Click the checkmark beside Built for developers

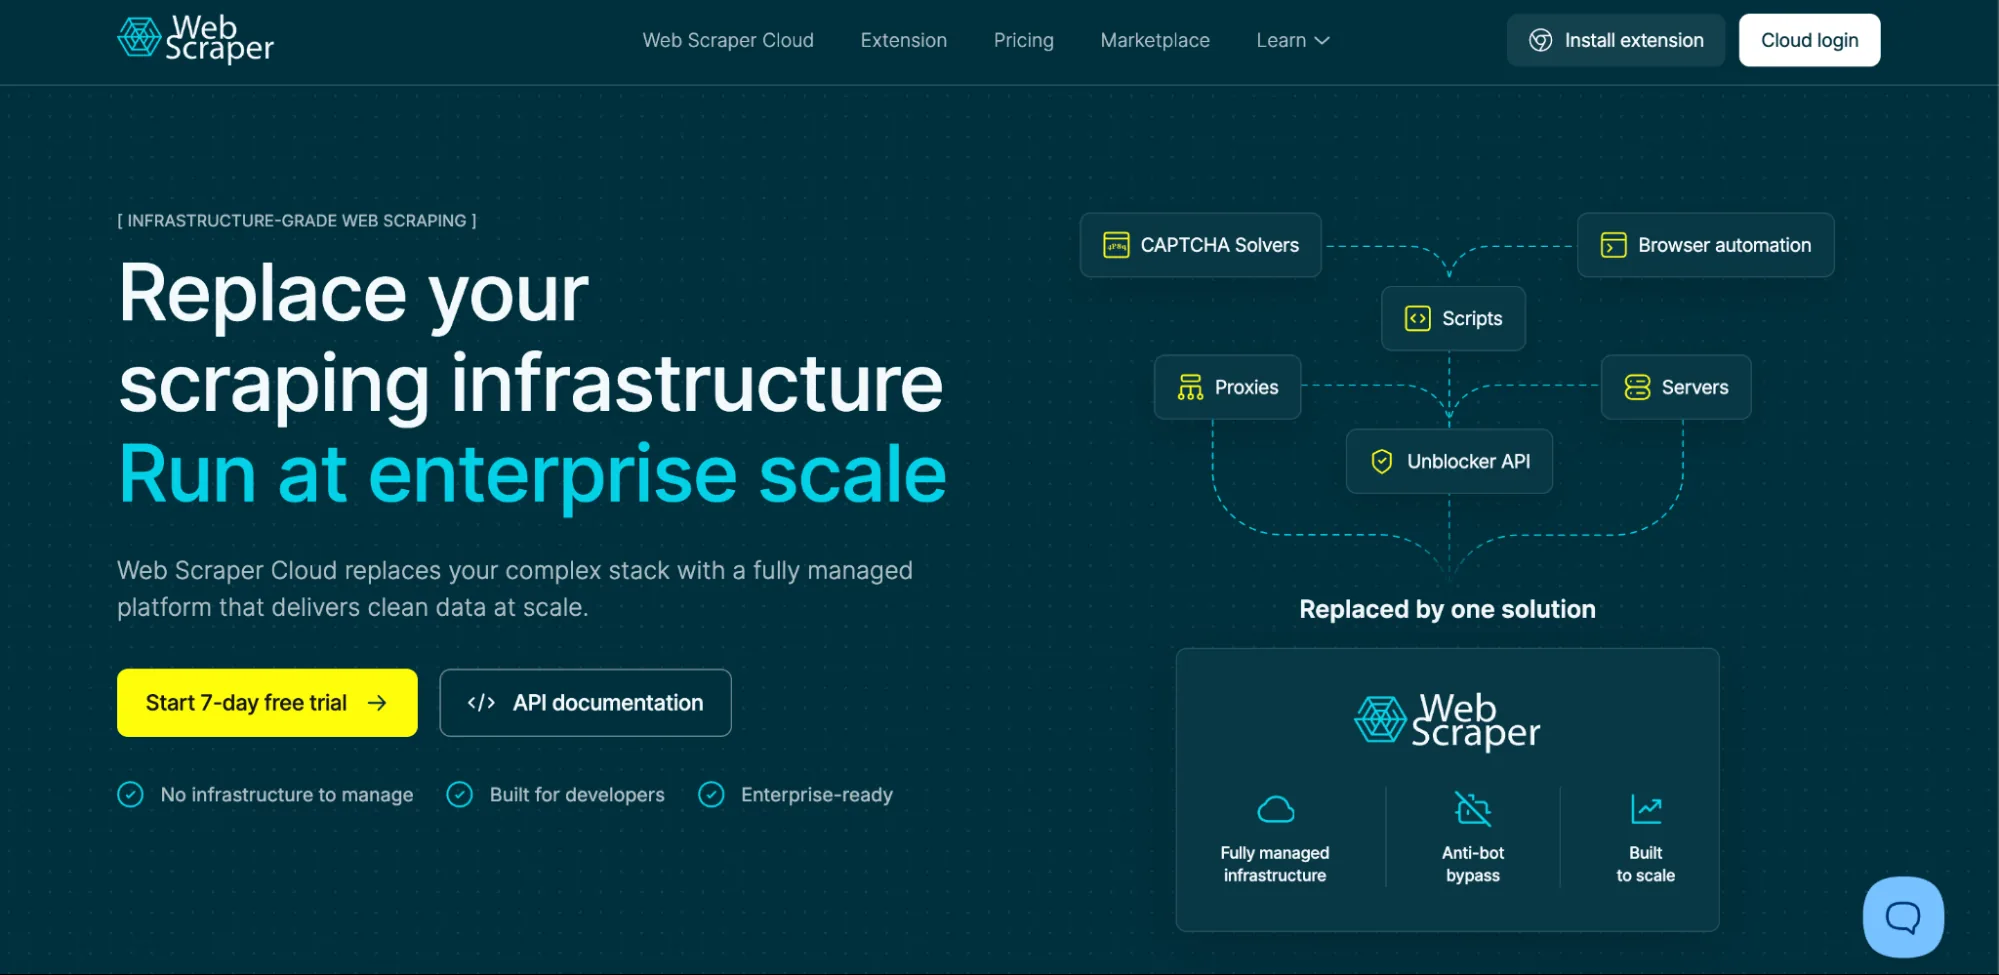pos(459,795)
